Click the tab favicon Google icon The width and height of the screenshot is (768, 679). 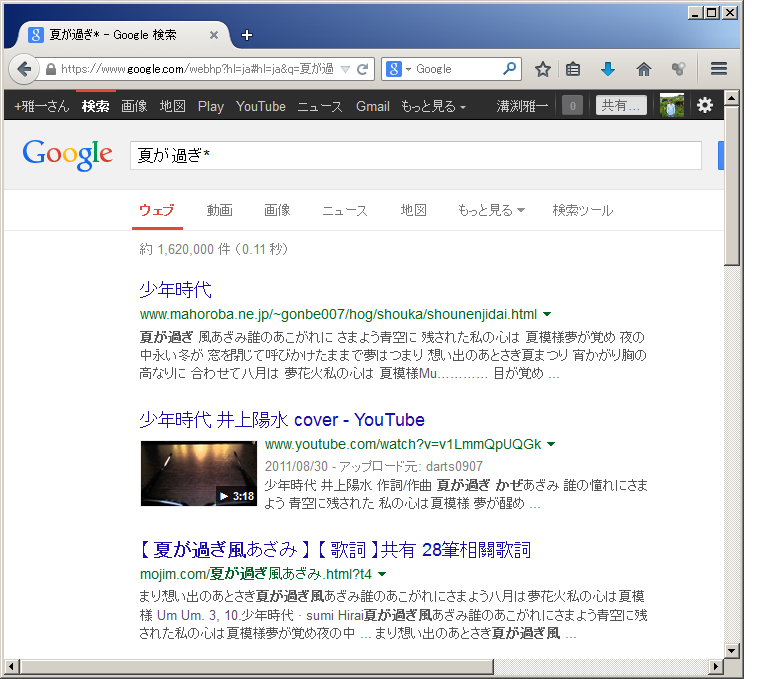(35, 35)
